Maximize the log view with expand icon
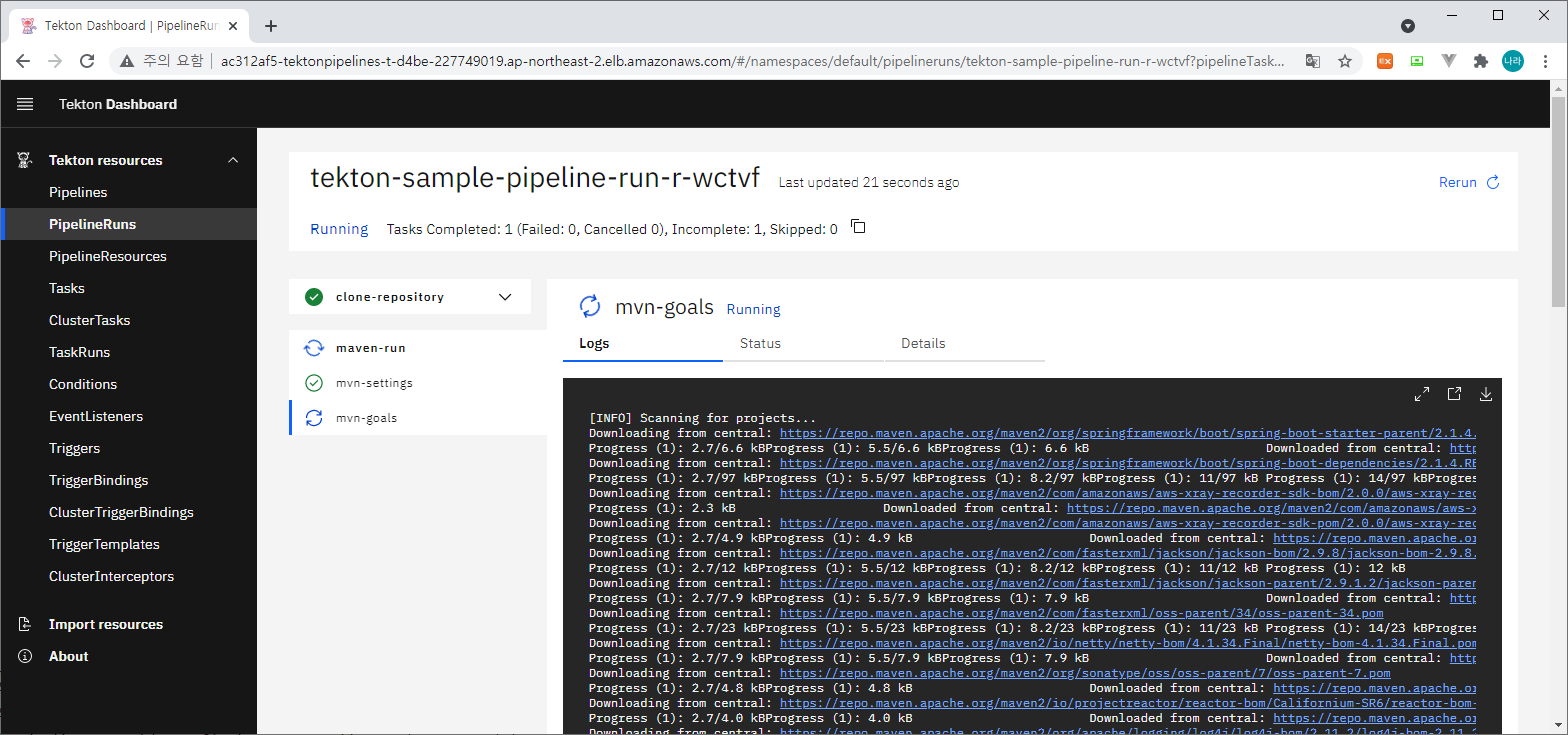 click(1422, 394)
